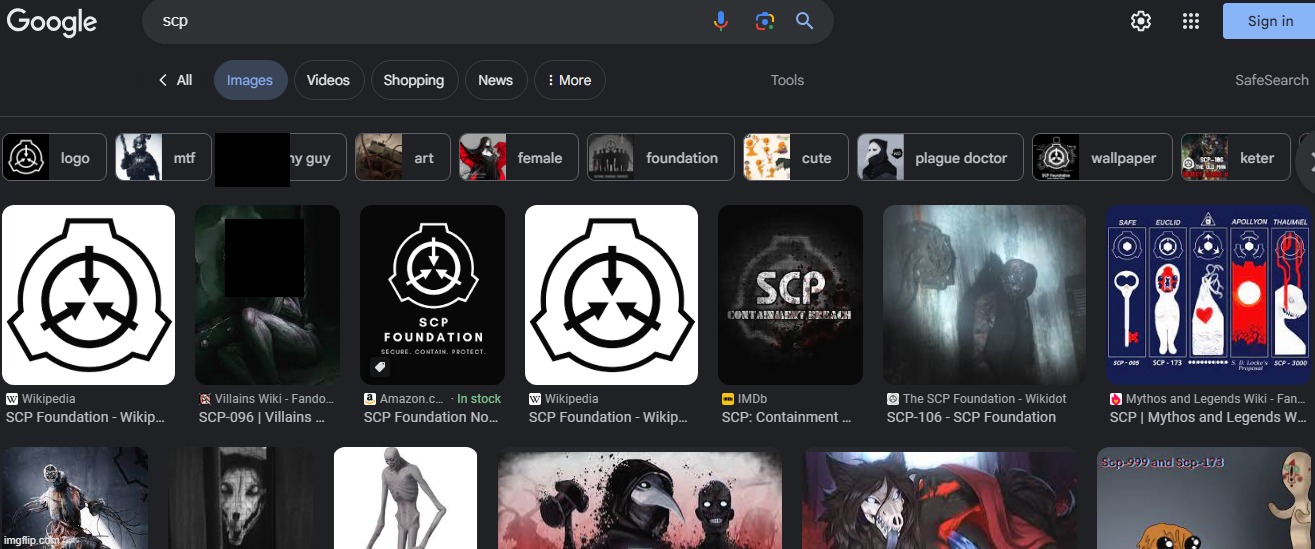Open the Google apps grid
The width and height of the screenshot is (1315, 549).
pos(1190,21)
